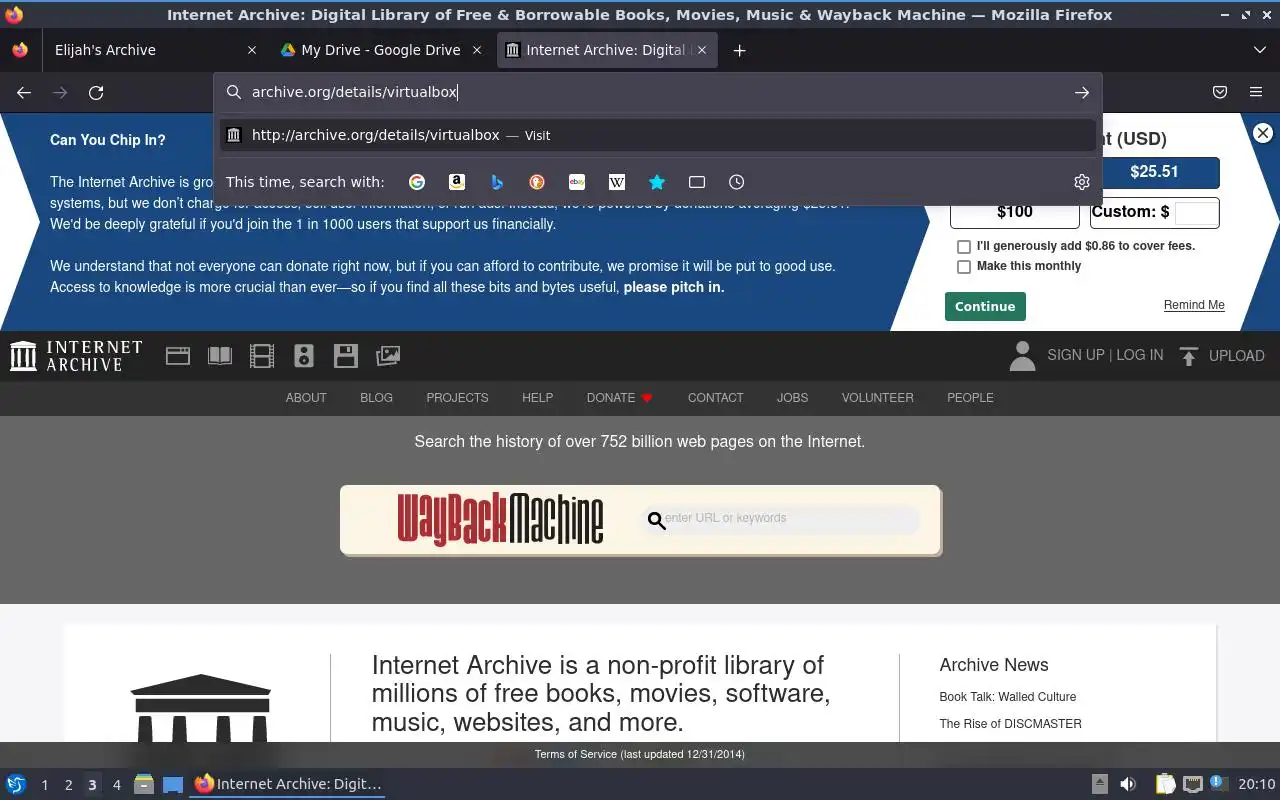Viewport: 1280px width, 800px height.
Task: Search with Bing engine icon
Action: tap(497, 182)
